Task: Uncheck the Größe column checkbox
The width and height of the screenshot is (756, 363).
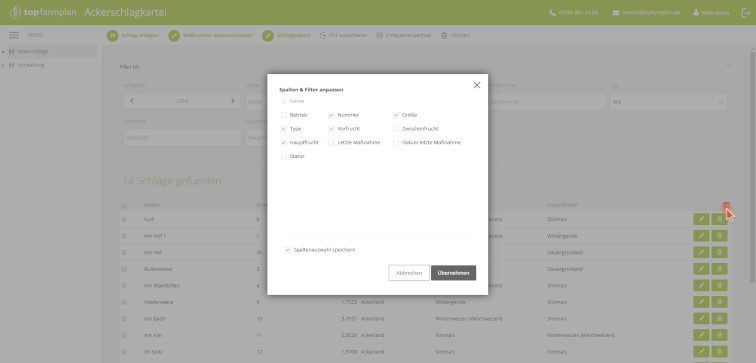Action: coord(396,115)
